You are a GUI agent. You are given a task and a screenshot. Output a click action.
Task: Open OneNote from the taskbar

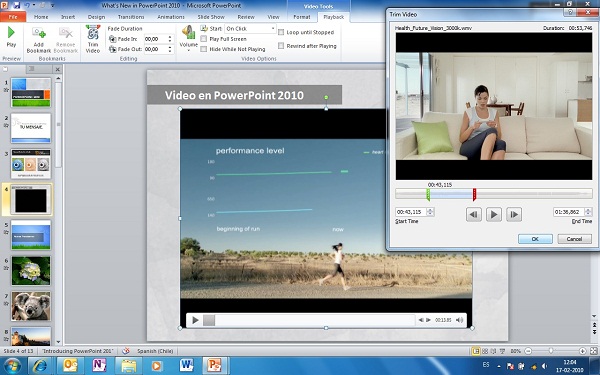pyautogui.click(x=99, y=365)
